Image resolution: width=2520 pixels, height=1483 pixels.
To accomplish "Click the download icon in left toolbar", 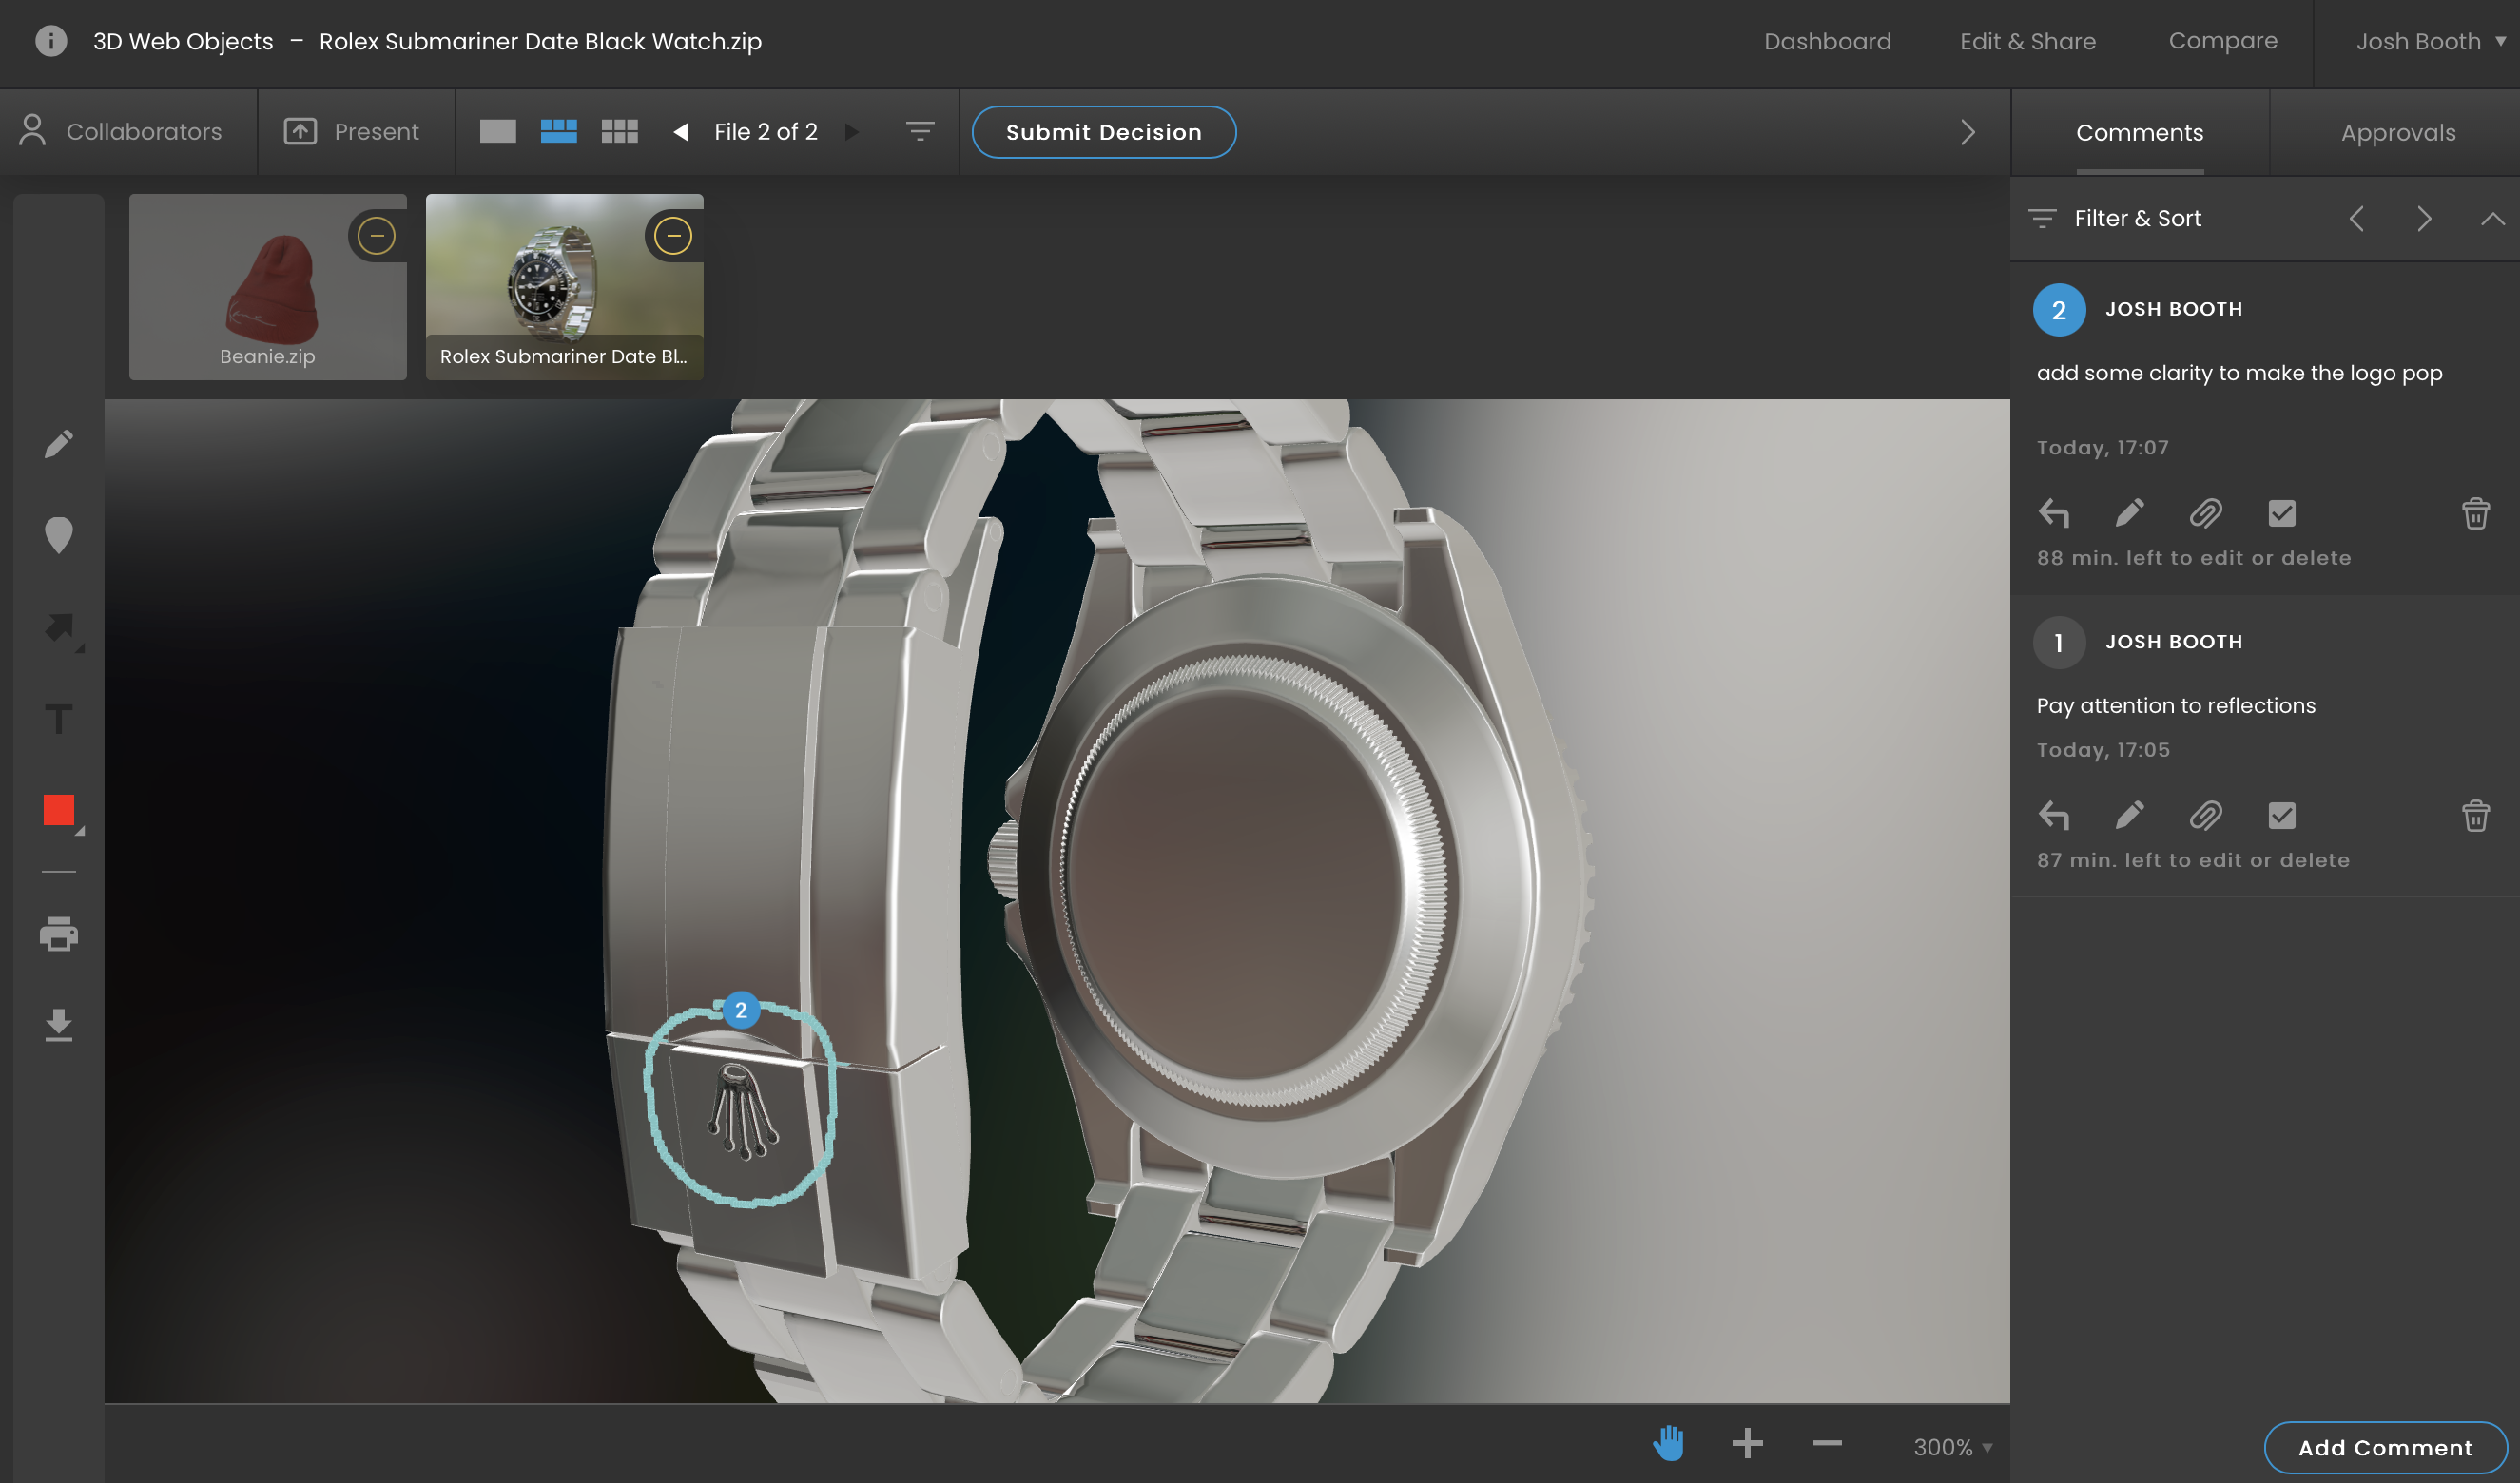I will (59, 1025).
